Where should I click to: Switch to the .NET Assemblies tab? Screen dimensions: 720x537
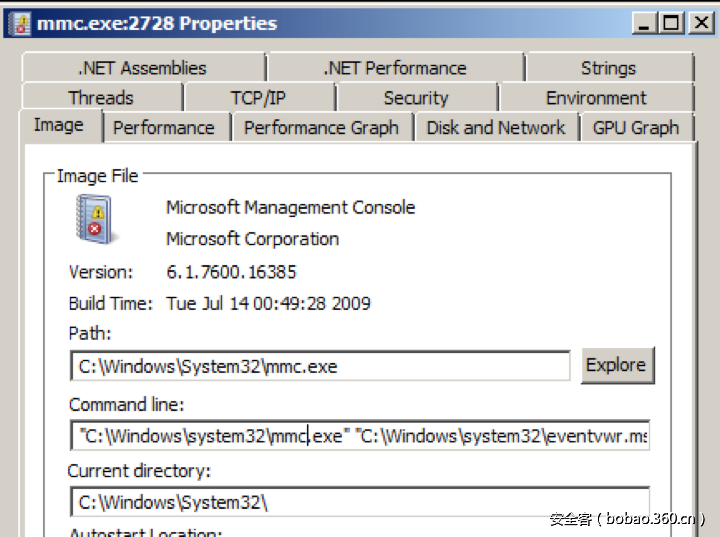[x=142, y=68]
